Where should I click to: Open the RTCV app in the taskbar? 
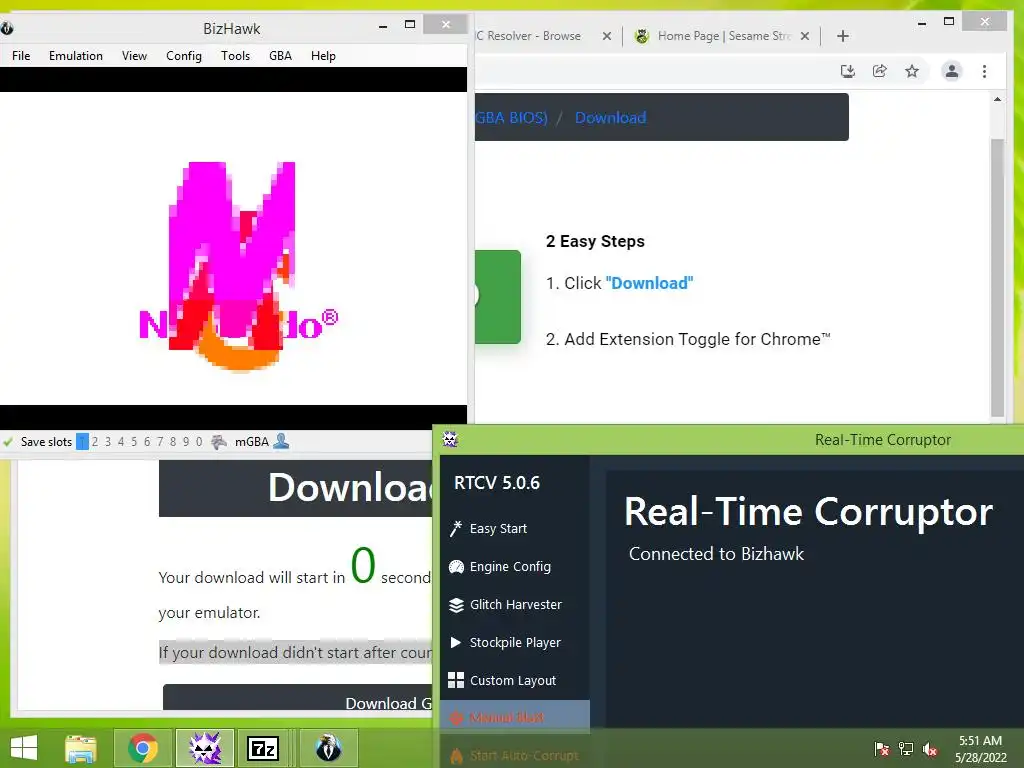[x=205, y=748]
